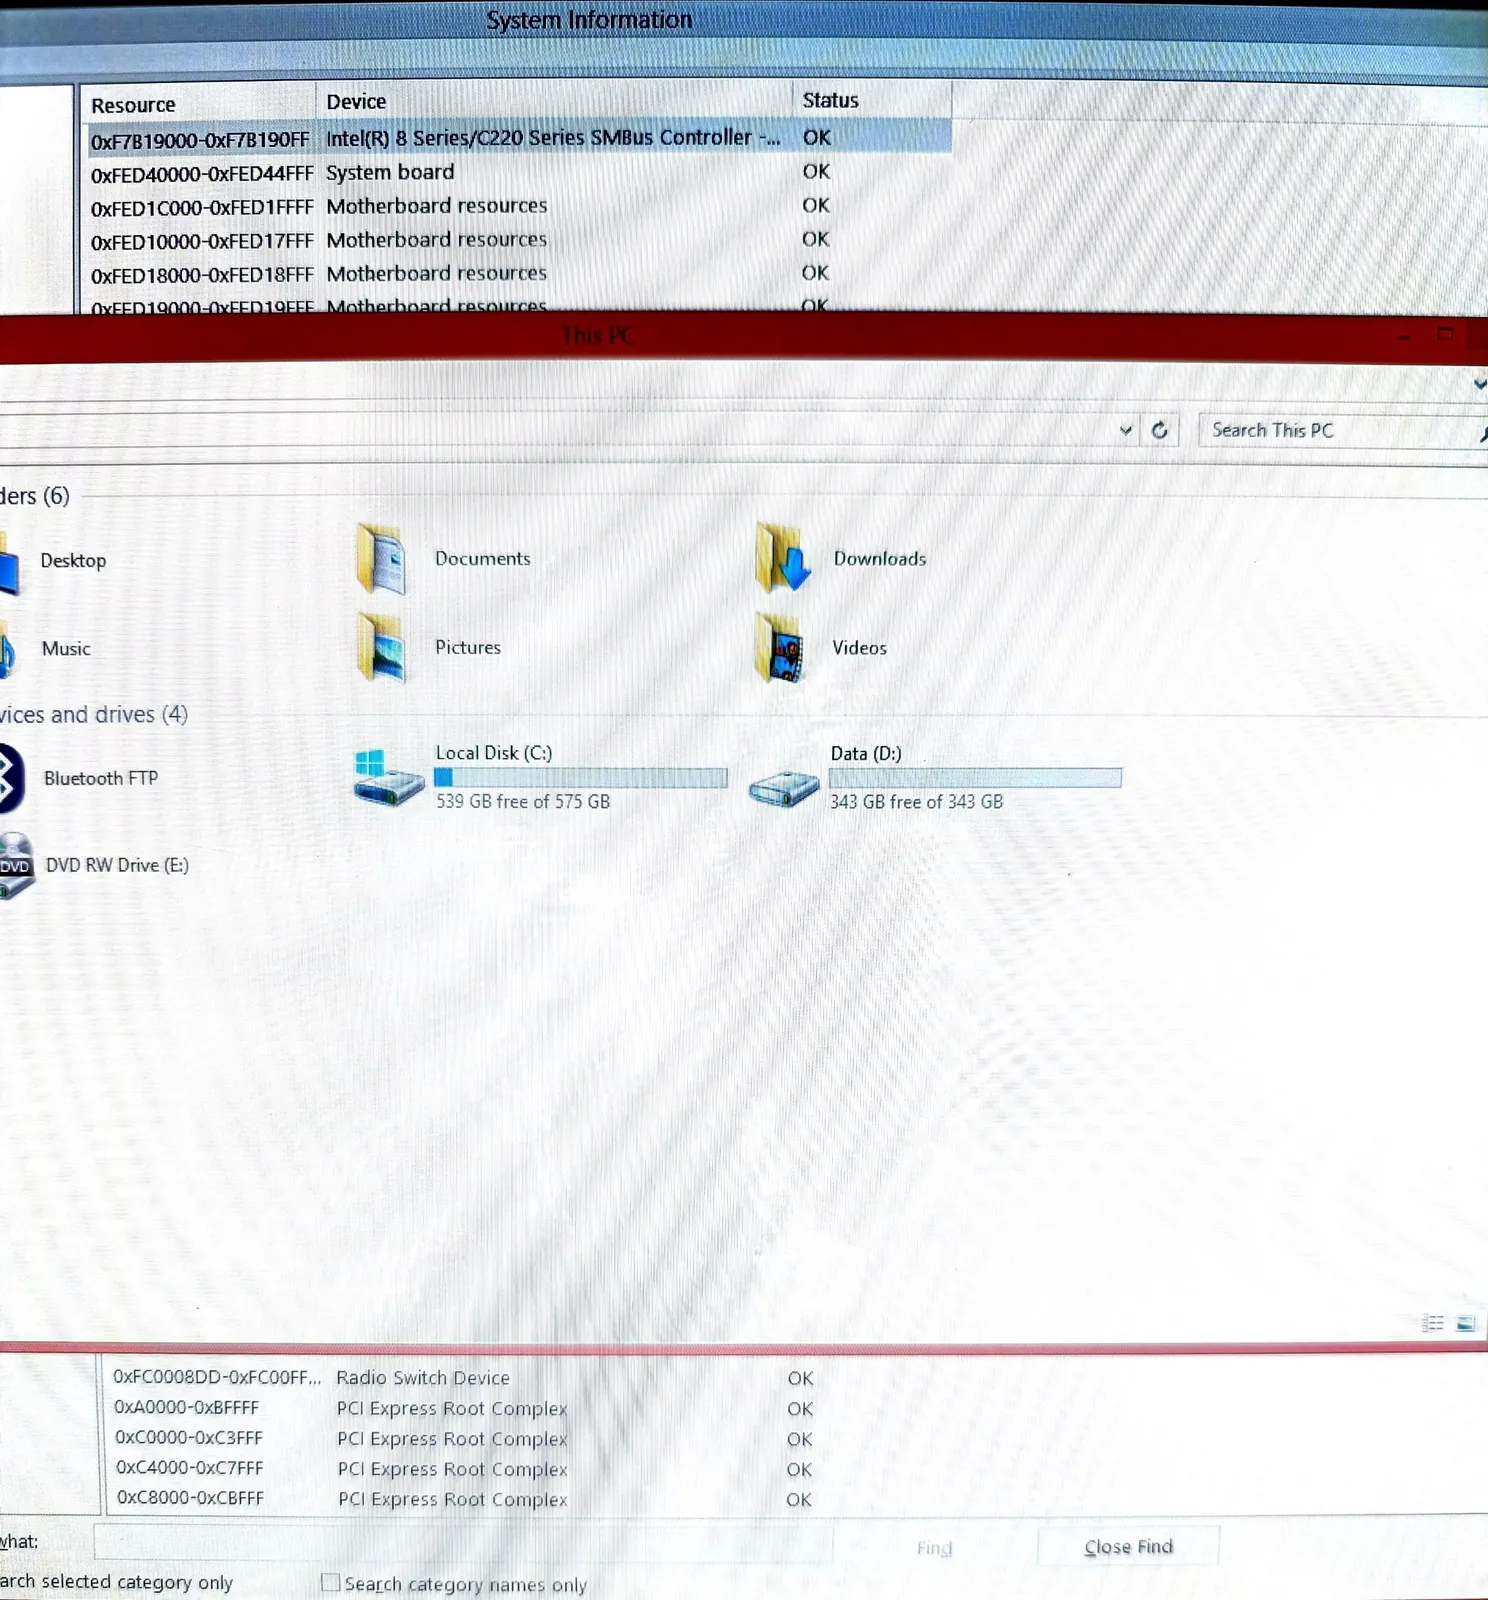1488x1600 pixels.
Task: Sort by the Status column header
Action: click(x=872, y=100)
